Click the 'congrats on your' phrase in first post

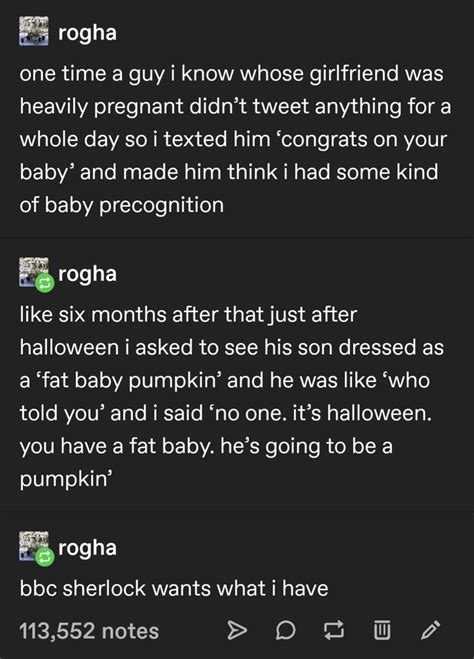(364, 139)
